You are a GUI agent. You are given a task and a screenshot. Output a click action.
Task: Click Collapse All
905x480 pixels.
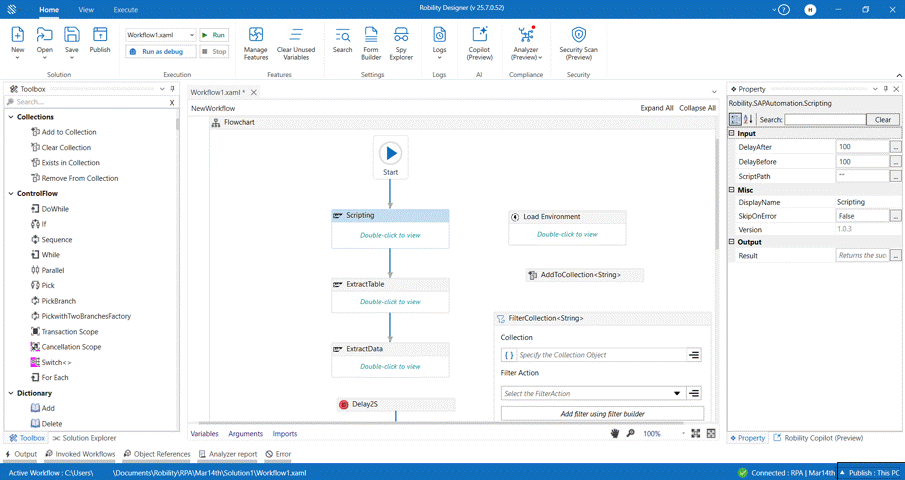697,108
